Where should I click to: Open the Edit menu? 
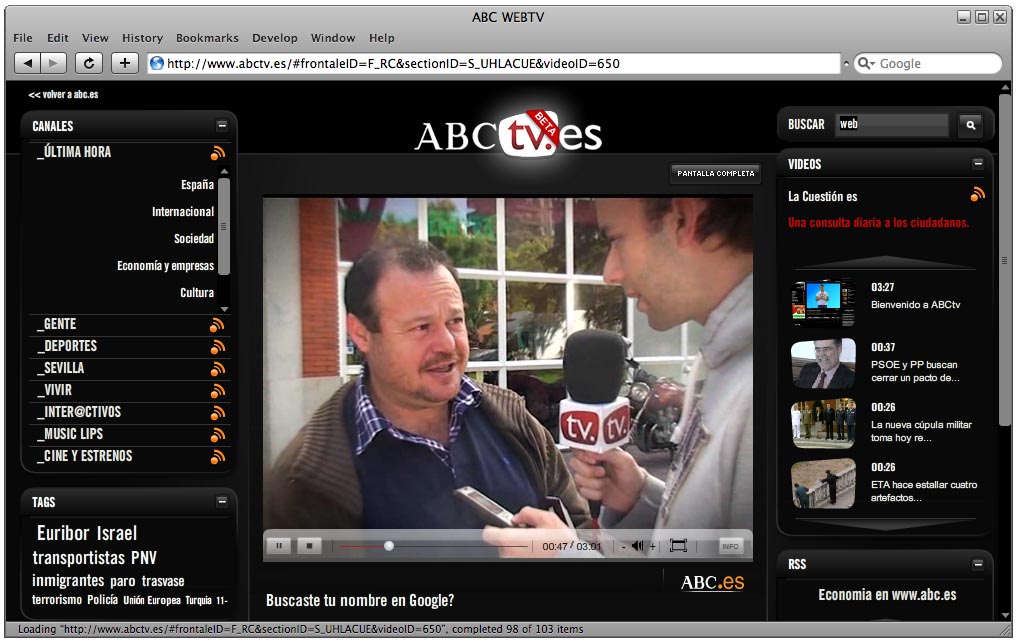(x=58, y=38)
